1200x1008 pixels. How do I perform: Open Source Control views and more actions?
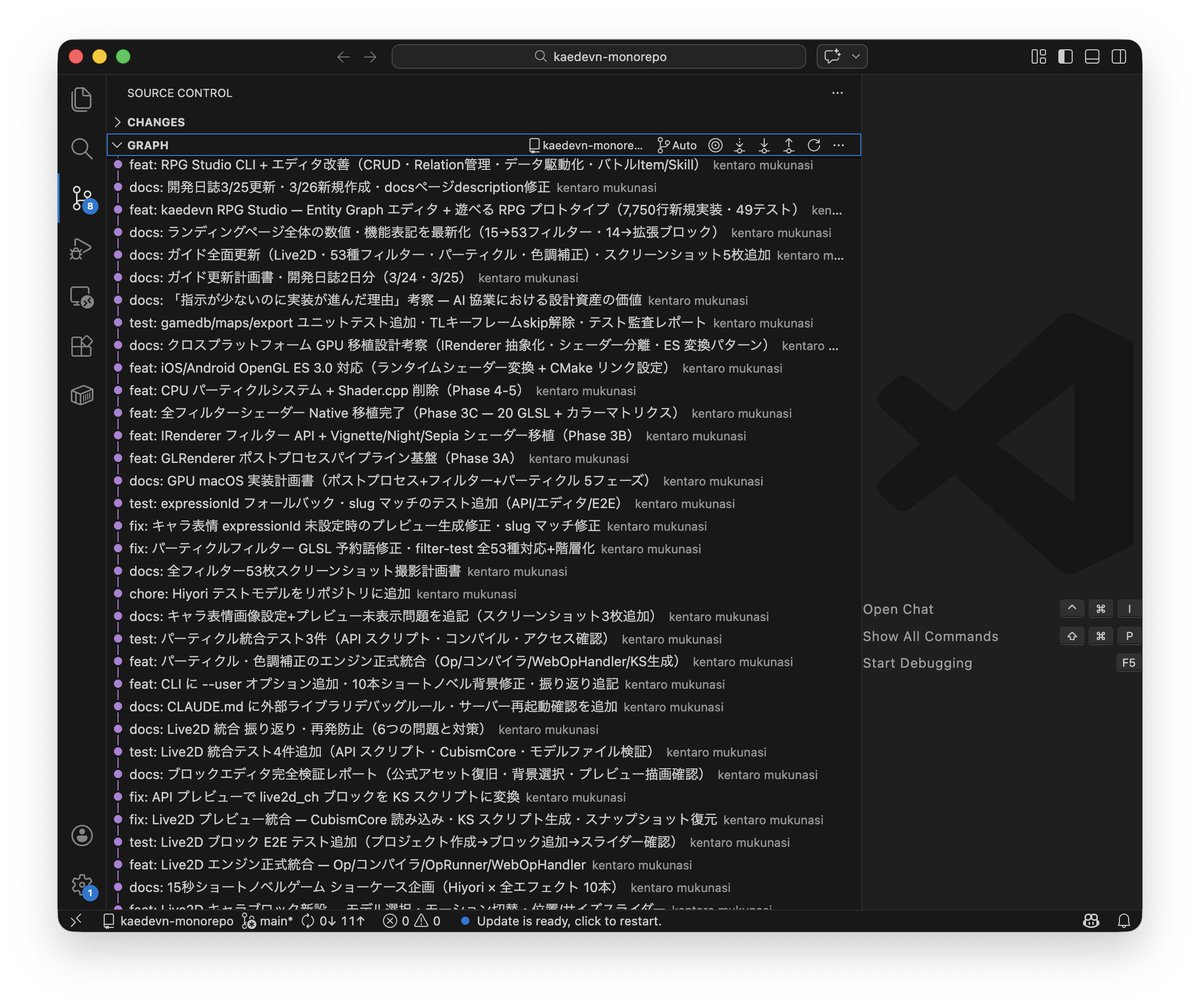[x=838, y=93]
